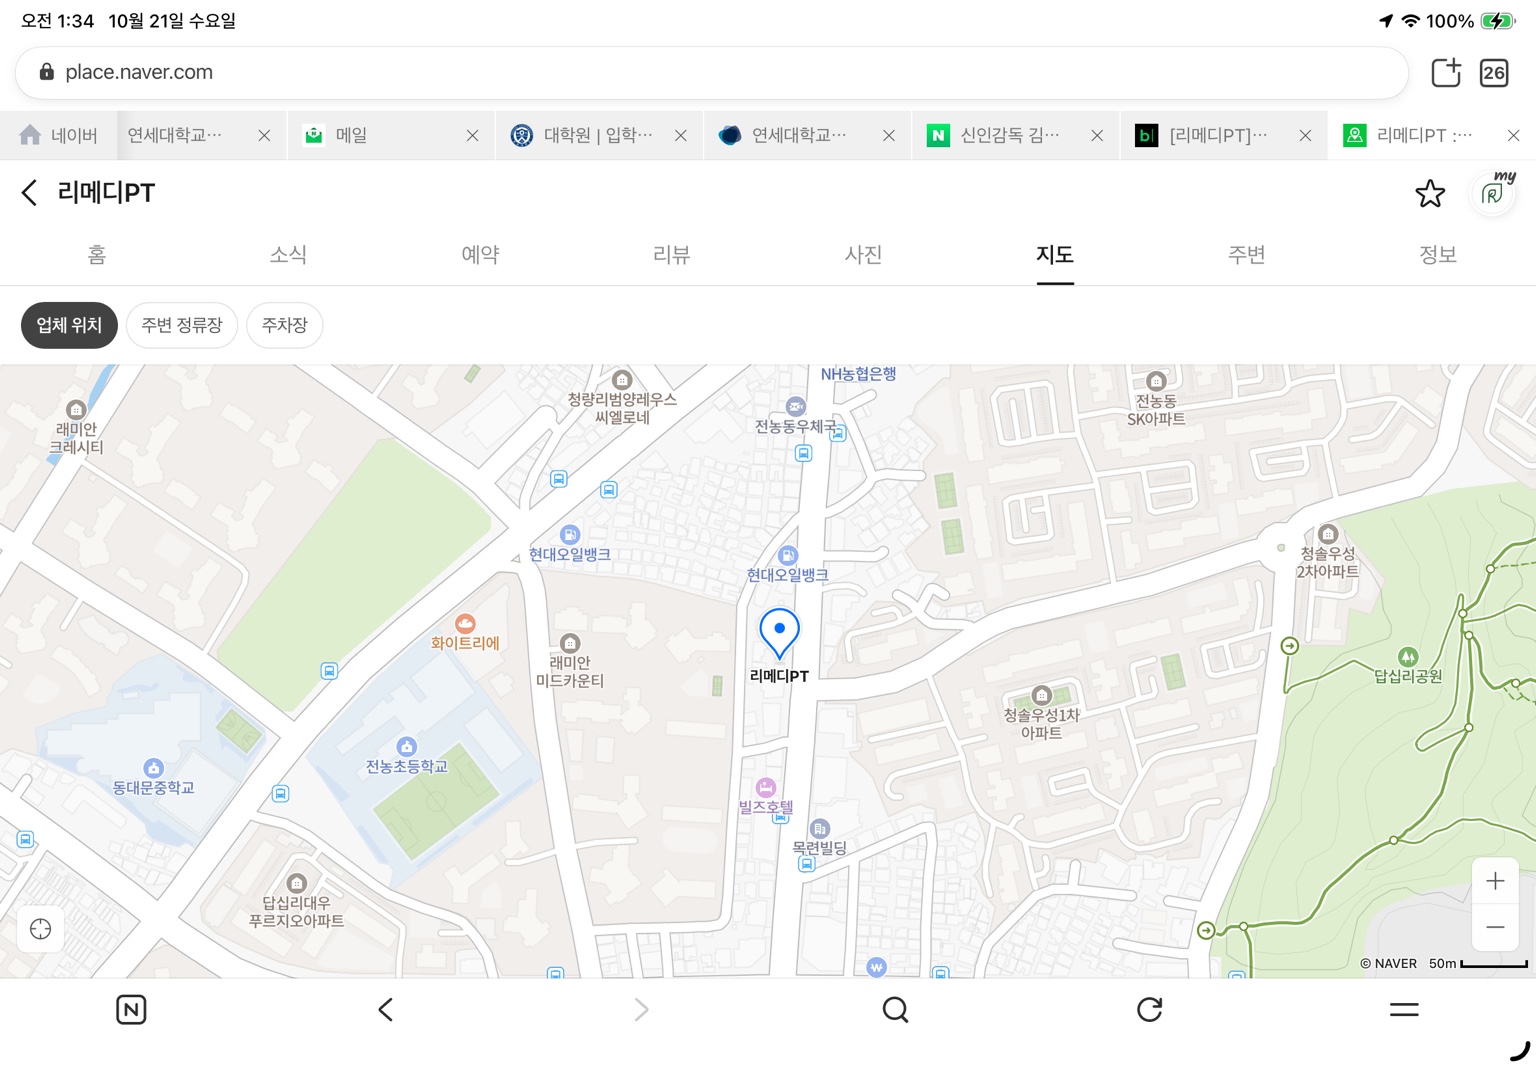The width and height of the screenshot is (1536, 1067).
Task: Tap the bus stop icon beside 동대문중학교
Action: click(x=281, y=794)
